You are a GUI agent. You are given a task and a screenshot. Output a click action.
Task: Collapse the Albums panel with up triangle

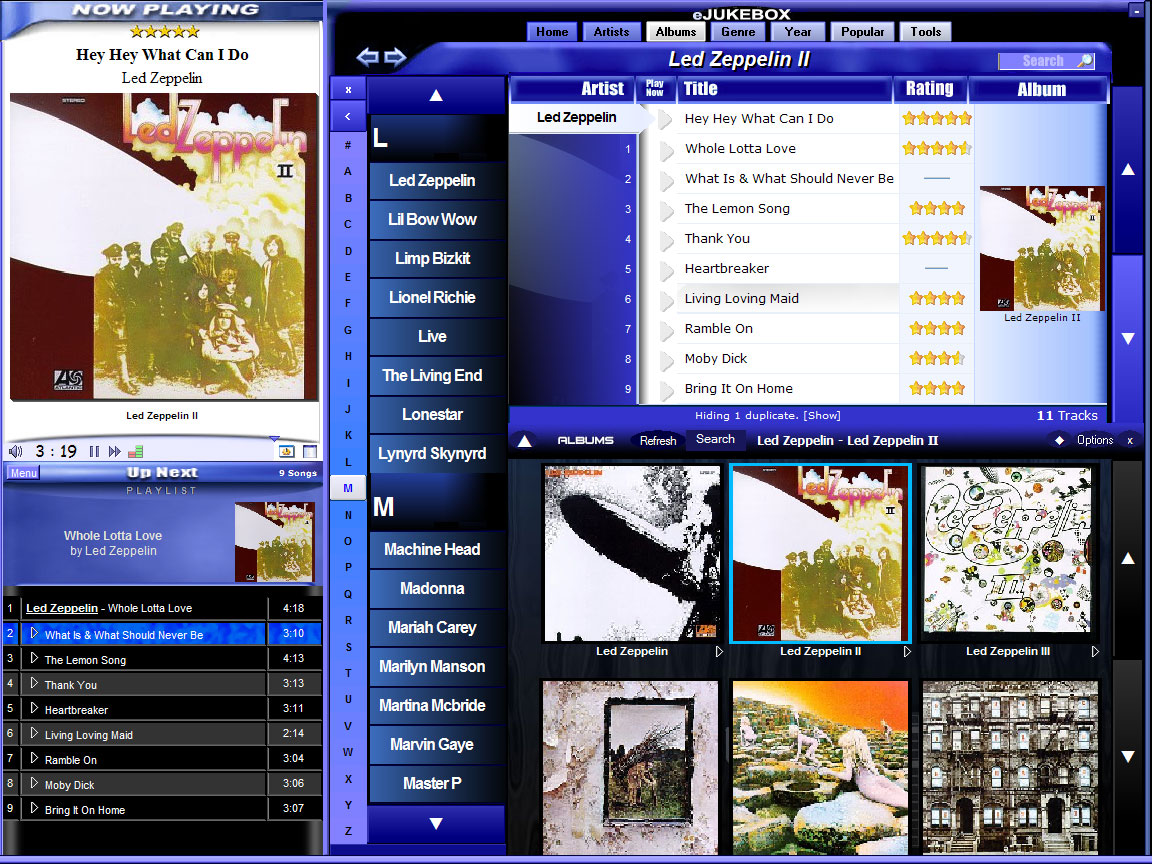pos(525,441)
